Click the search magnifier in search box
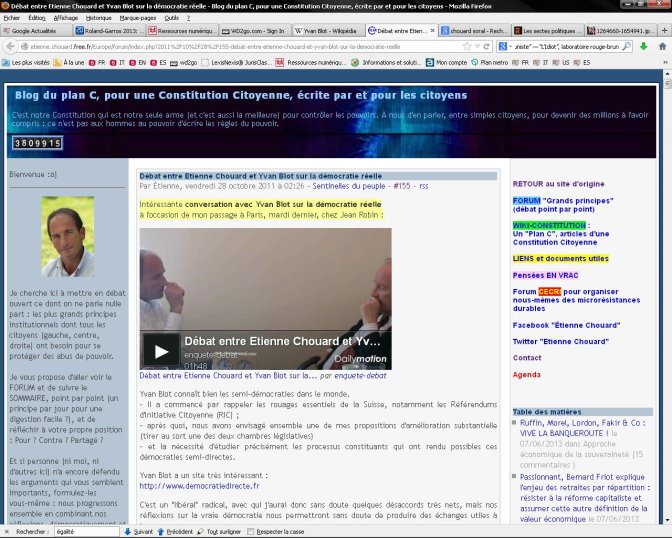Screen dimensions: 672x538 [x=626, y=46]
